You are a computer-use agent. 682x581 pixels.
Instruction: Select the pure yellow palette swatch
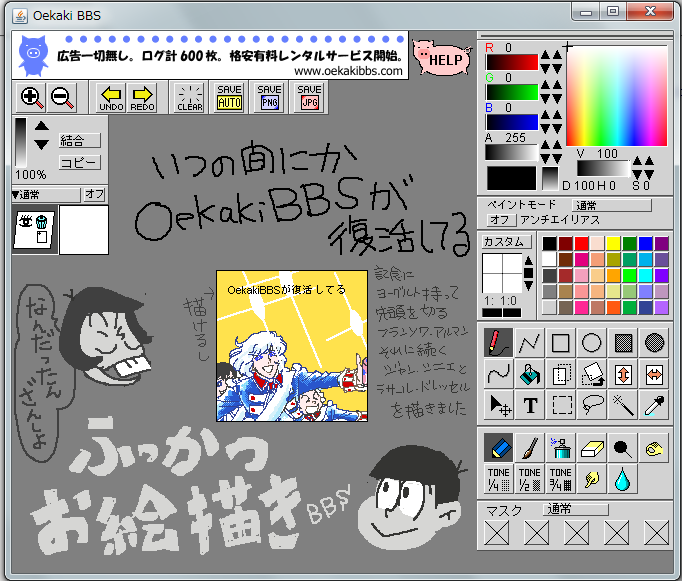(x=613, y=243)
